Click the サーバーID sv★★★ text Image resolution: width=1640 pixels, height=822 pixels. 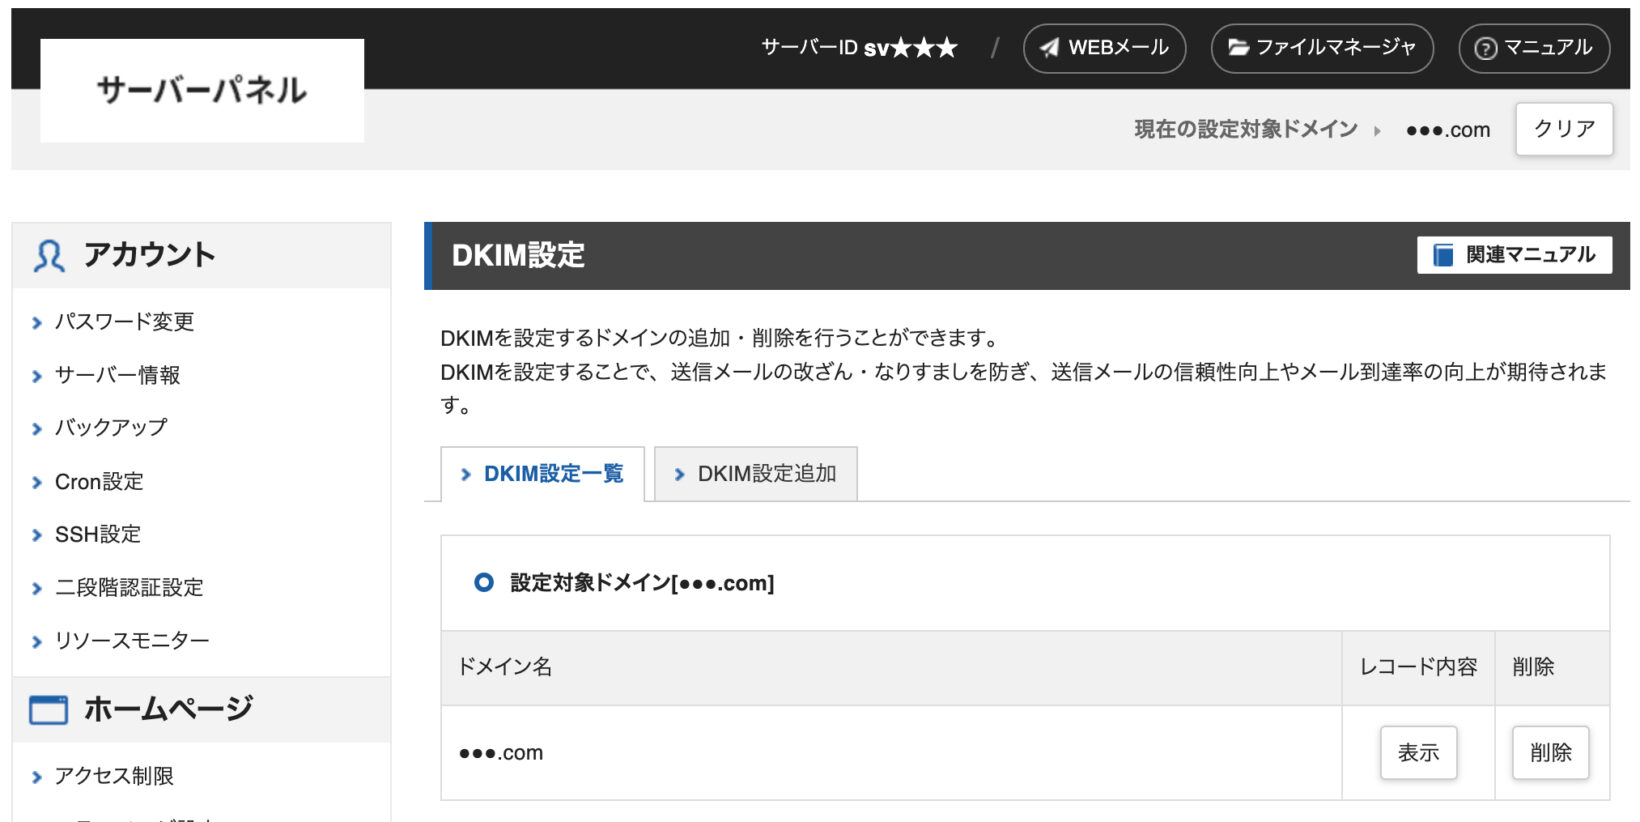859,47
